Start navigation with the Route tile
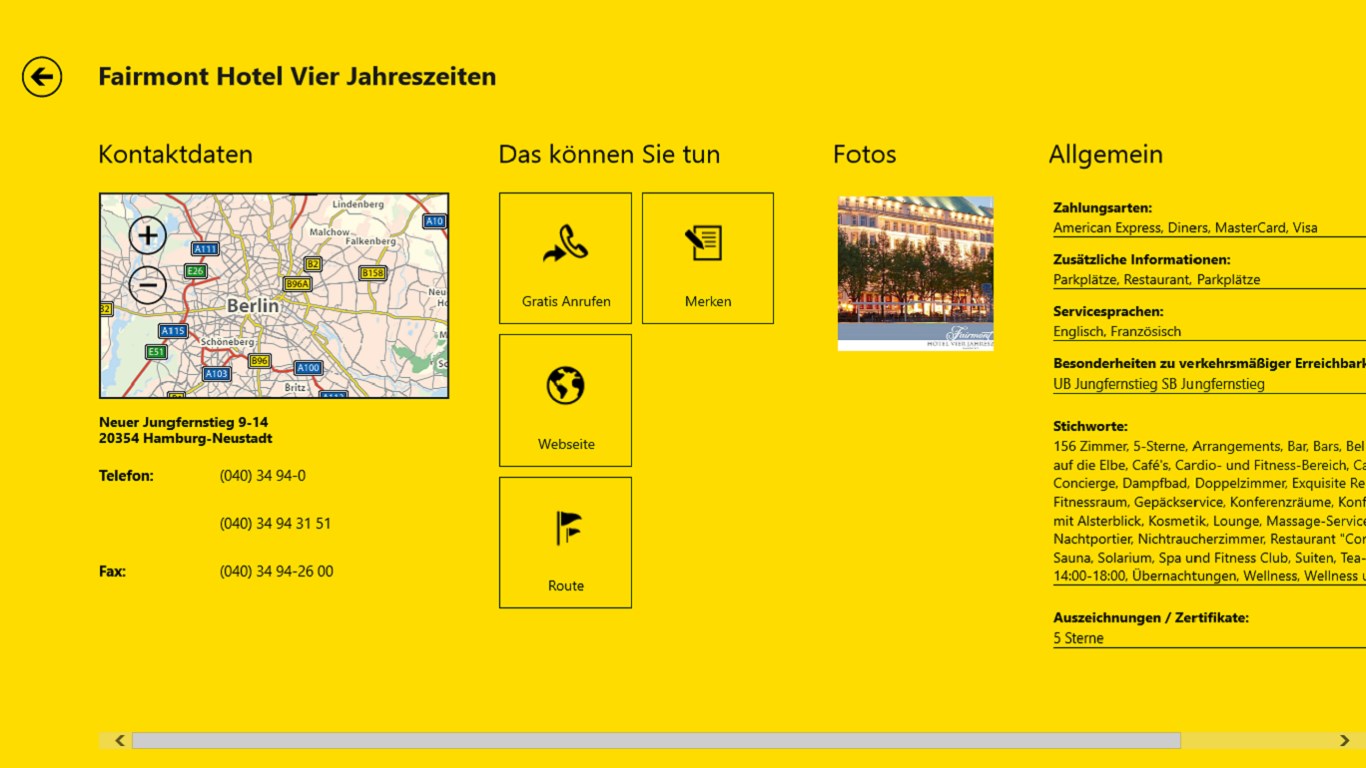1366x768 pixels. coord(566,542)
